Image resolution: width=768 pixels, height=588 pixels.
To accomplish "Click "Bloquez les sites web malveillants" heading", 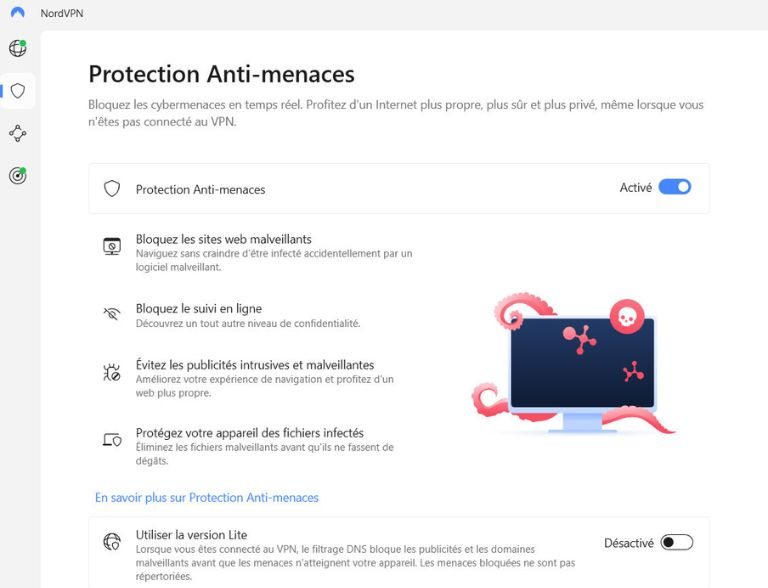I will tap(224, 239).
